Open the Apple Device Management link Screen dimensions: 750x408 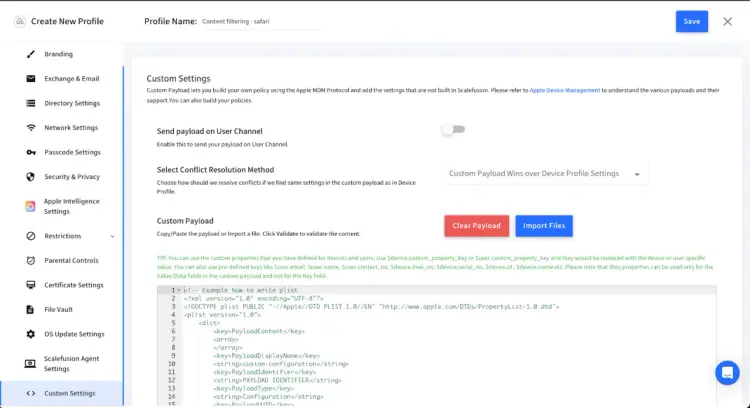coord(564,90)
